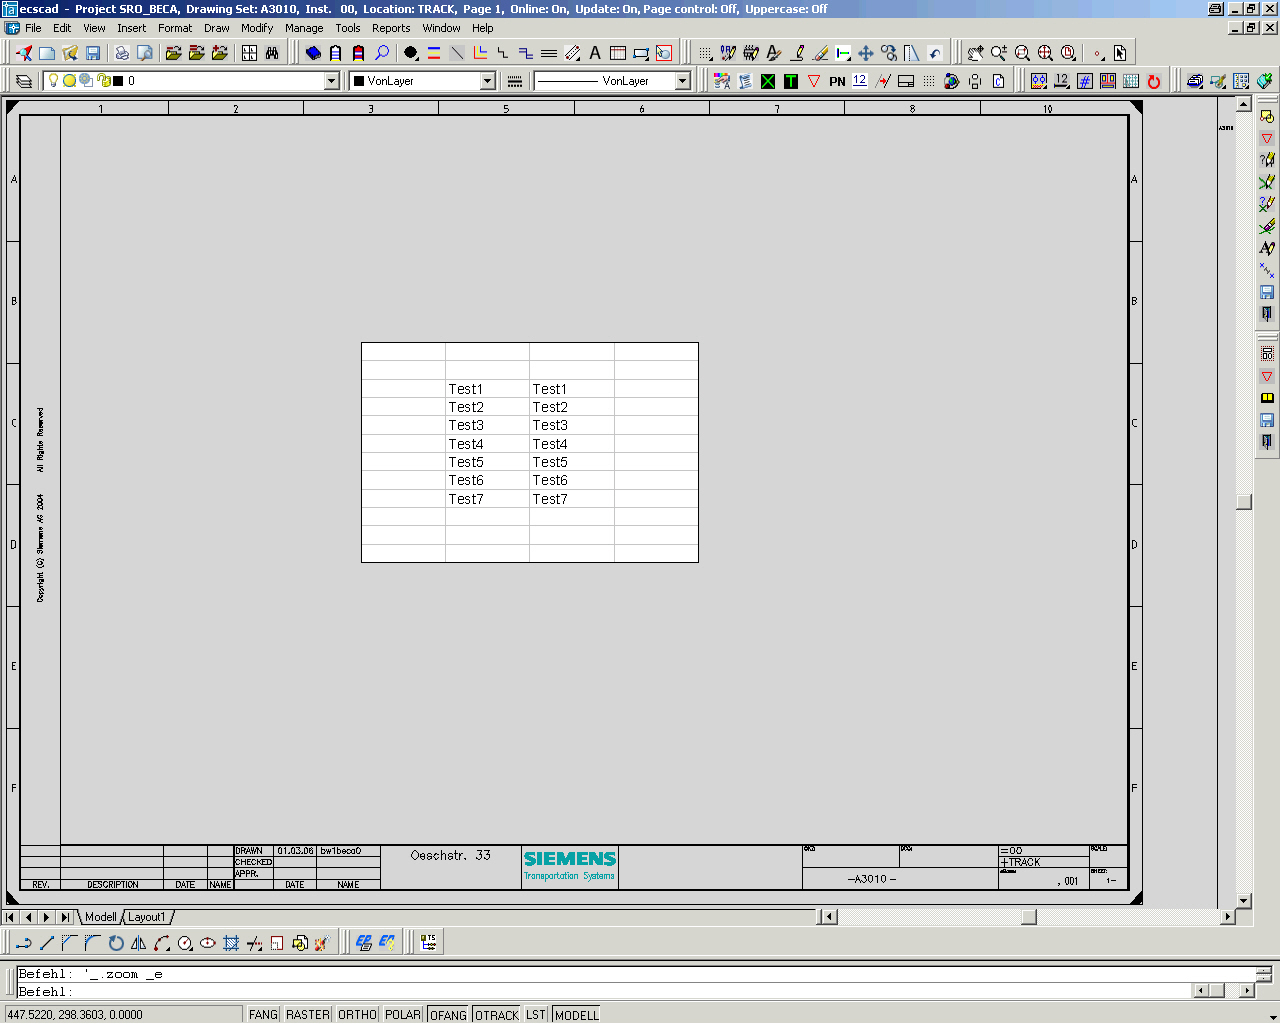The width and height of the screenshot is (1280, 1024).
Task: Activate the Pan hand tool
Action: 976,53
